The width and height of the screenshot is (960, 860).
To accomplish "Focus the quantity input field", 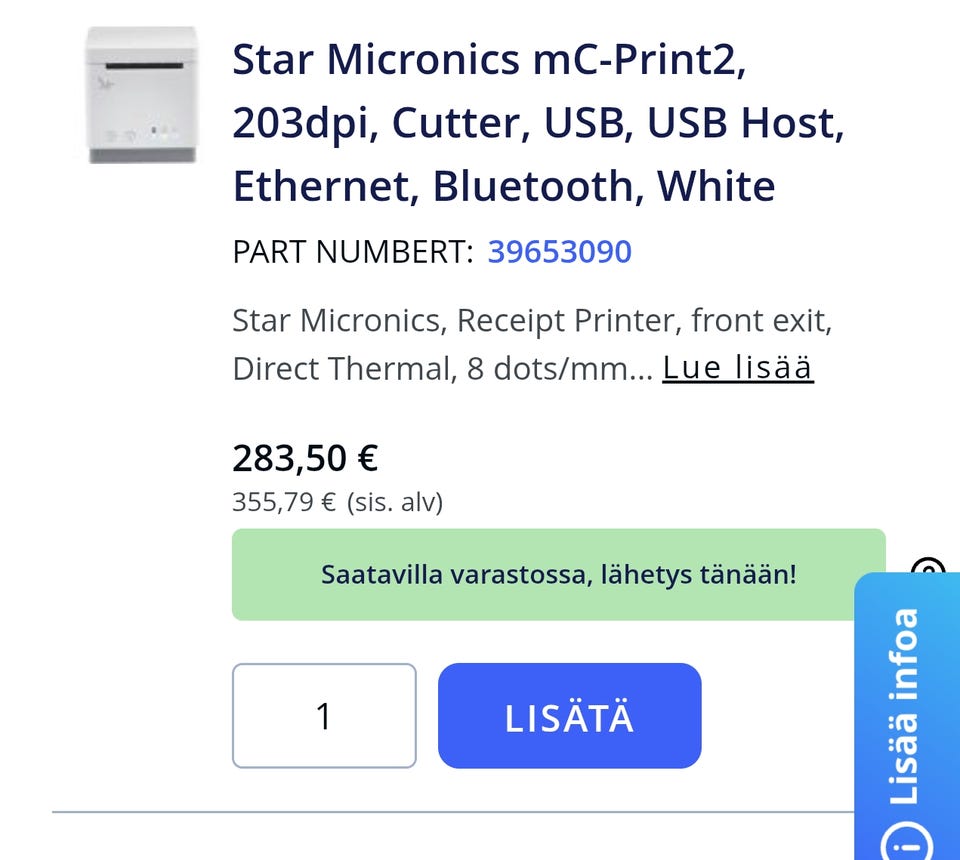I will tap(324, 716).
